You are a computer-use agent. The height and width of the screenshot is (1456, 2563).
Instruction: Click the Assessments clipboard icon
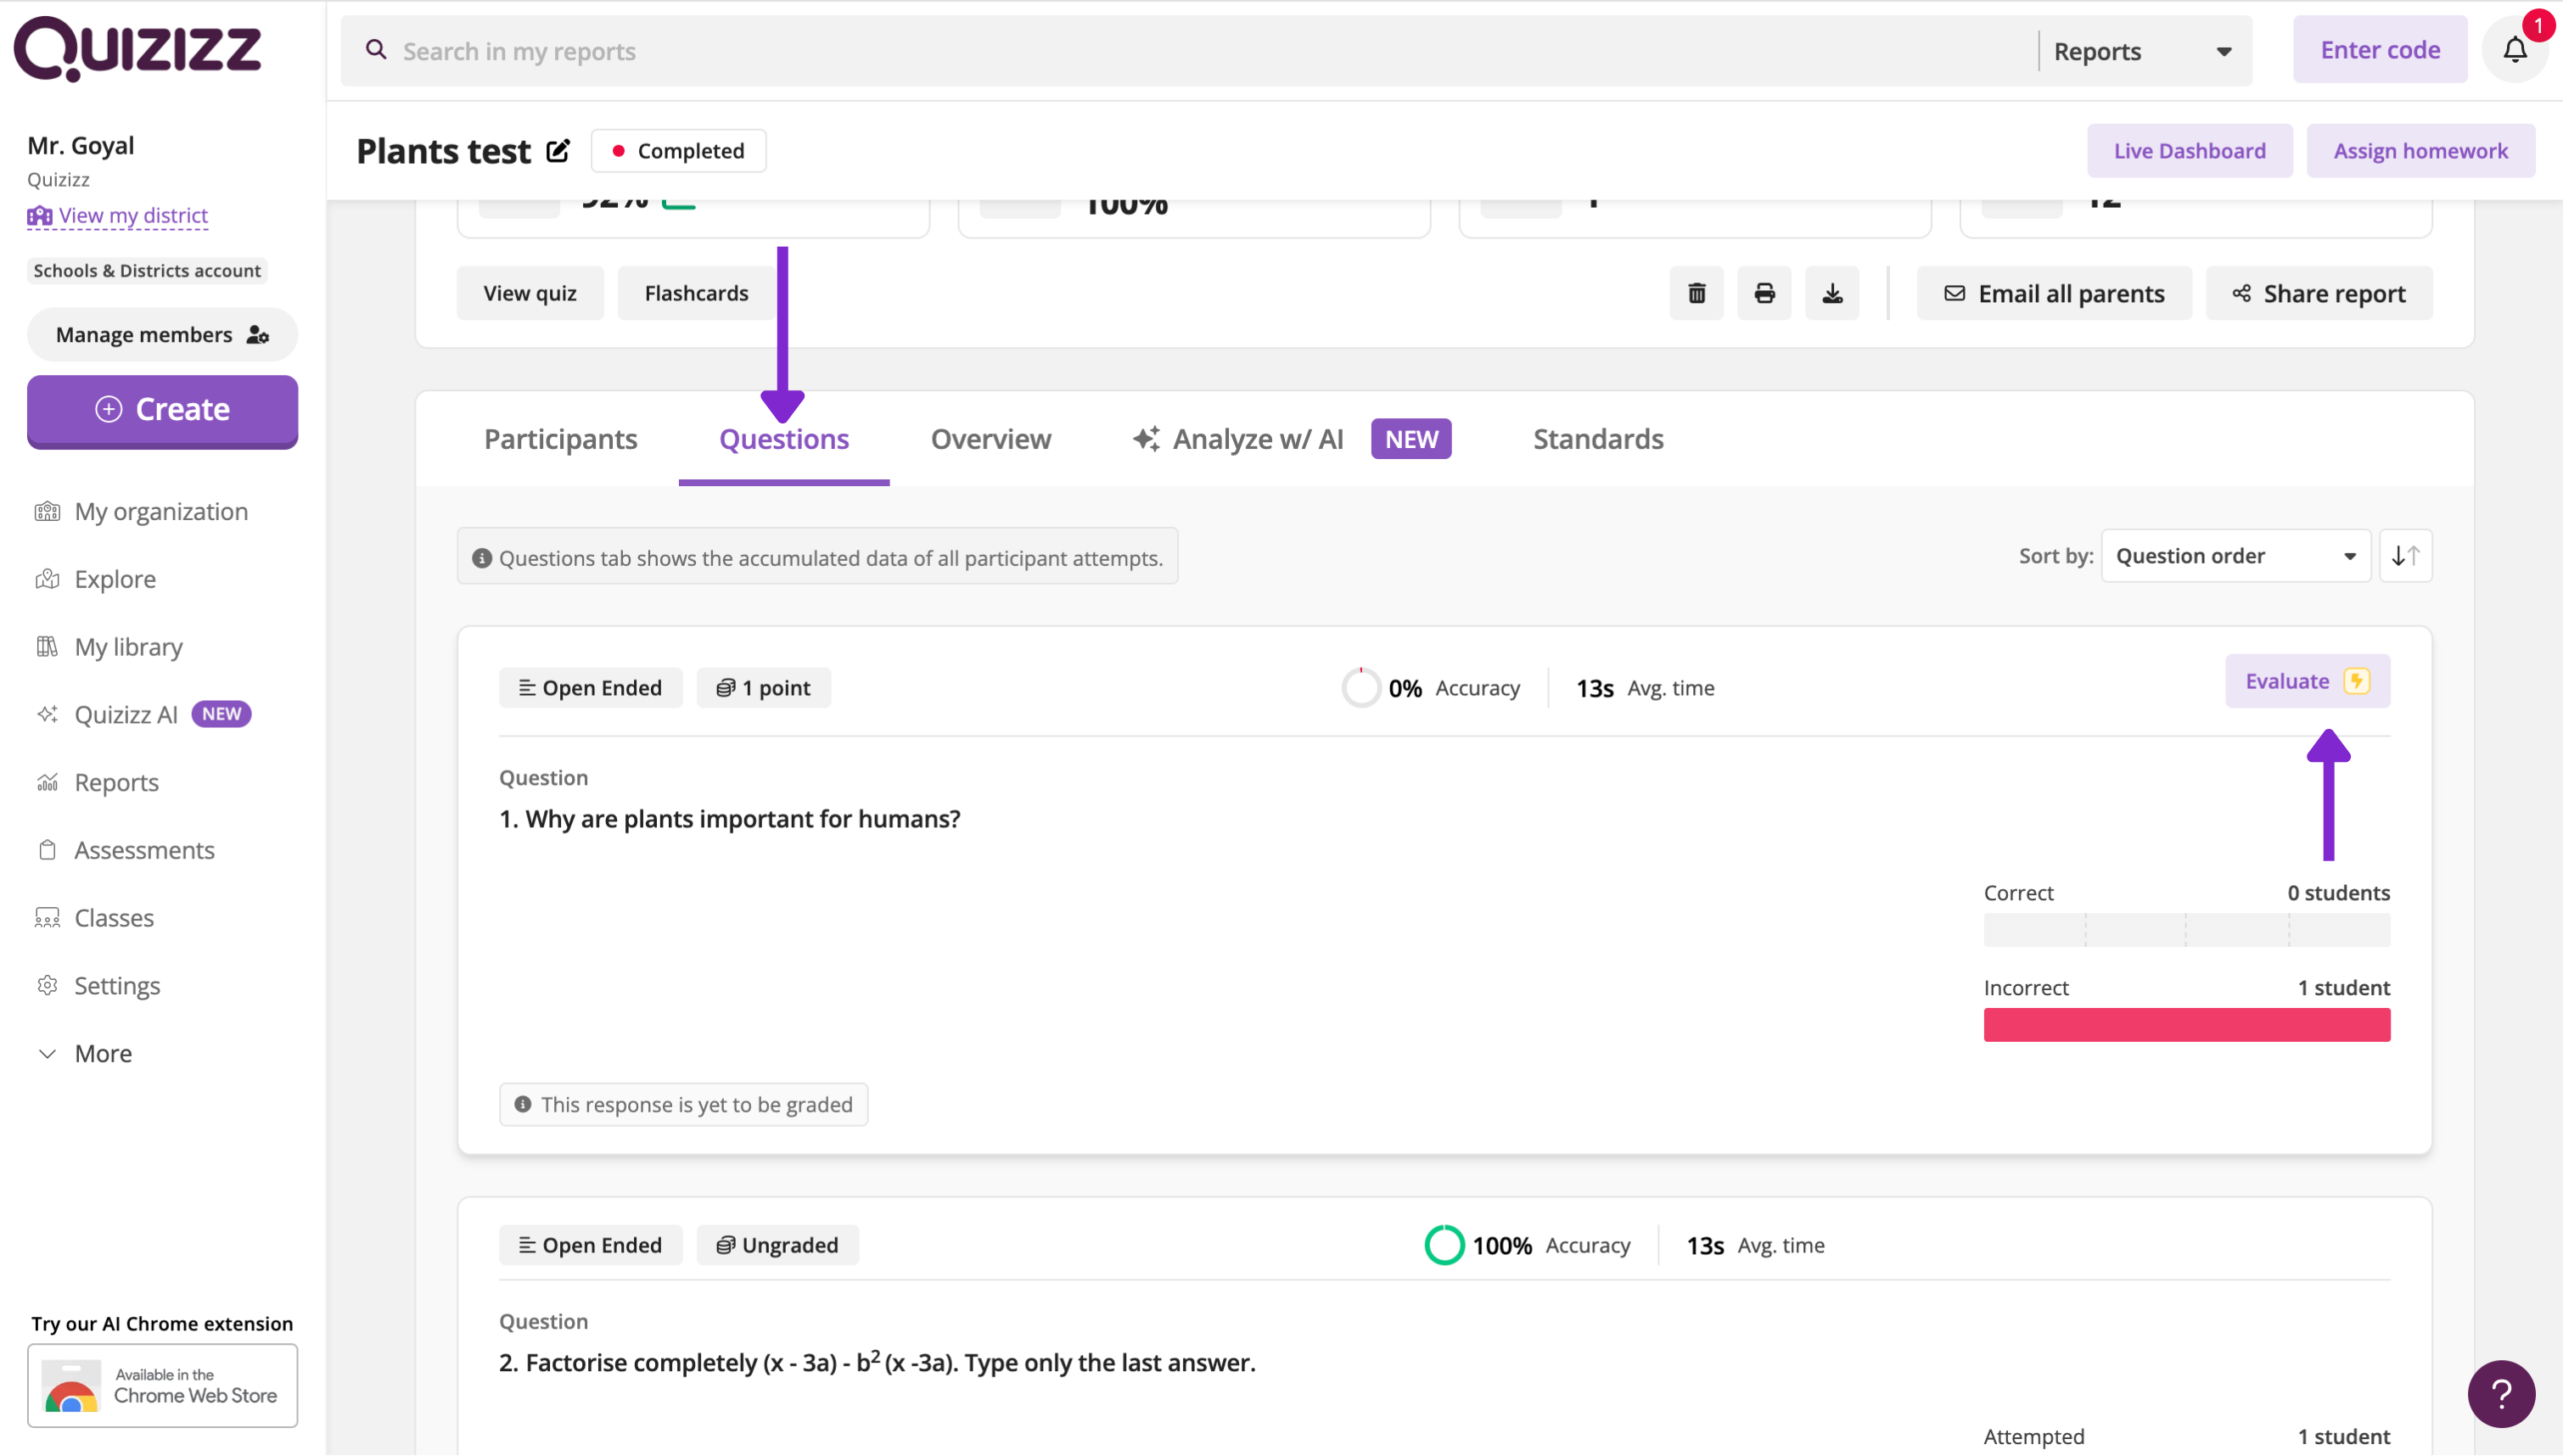pos(47,850)
